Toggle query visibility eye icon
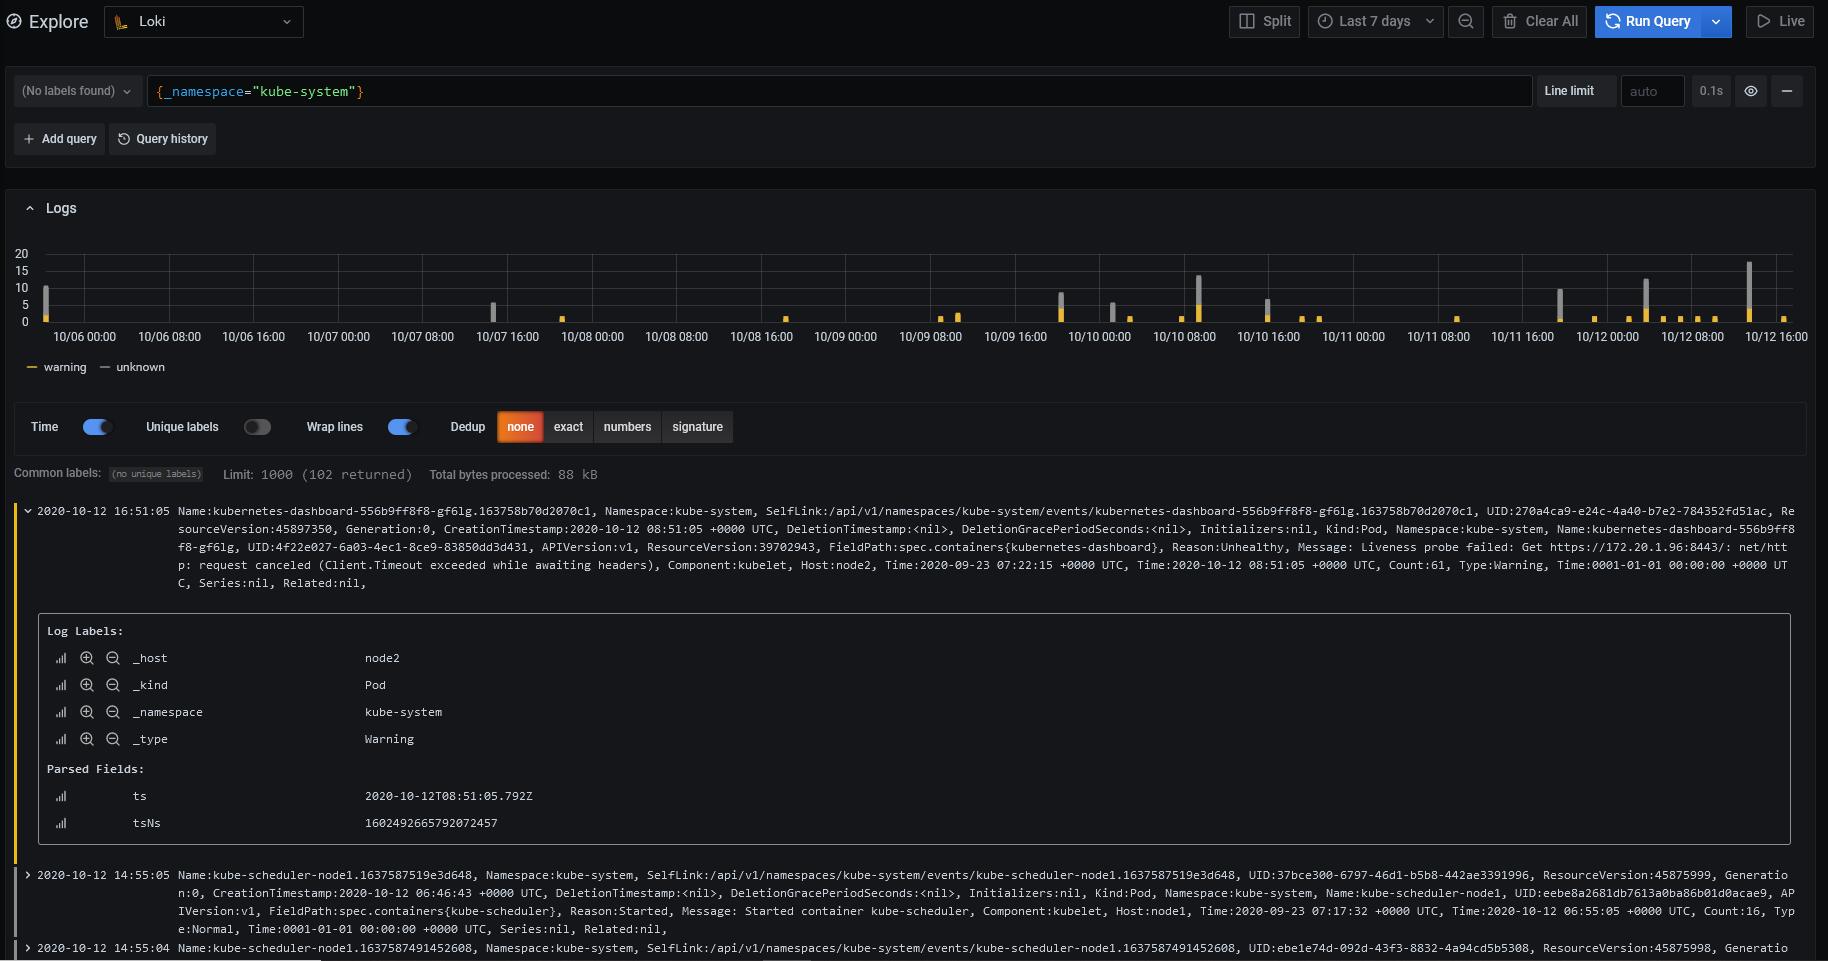 tap(1751, 91)
